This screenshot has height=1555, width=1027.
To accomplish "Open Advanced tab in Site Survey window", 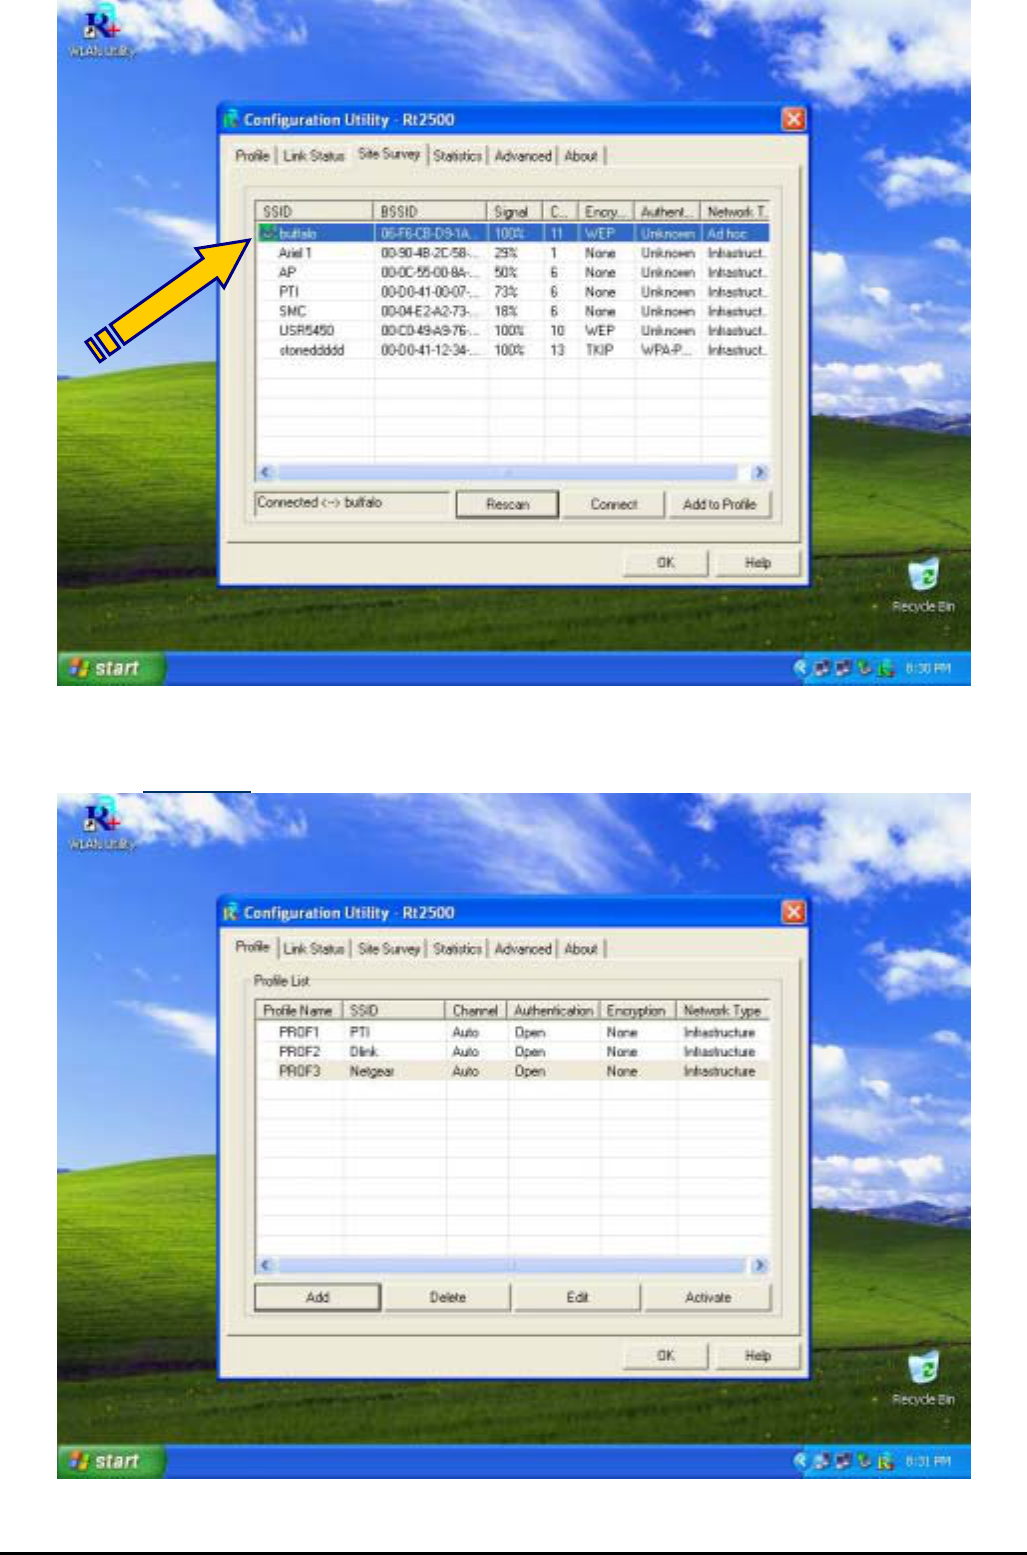I will (x=523, y=156).
